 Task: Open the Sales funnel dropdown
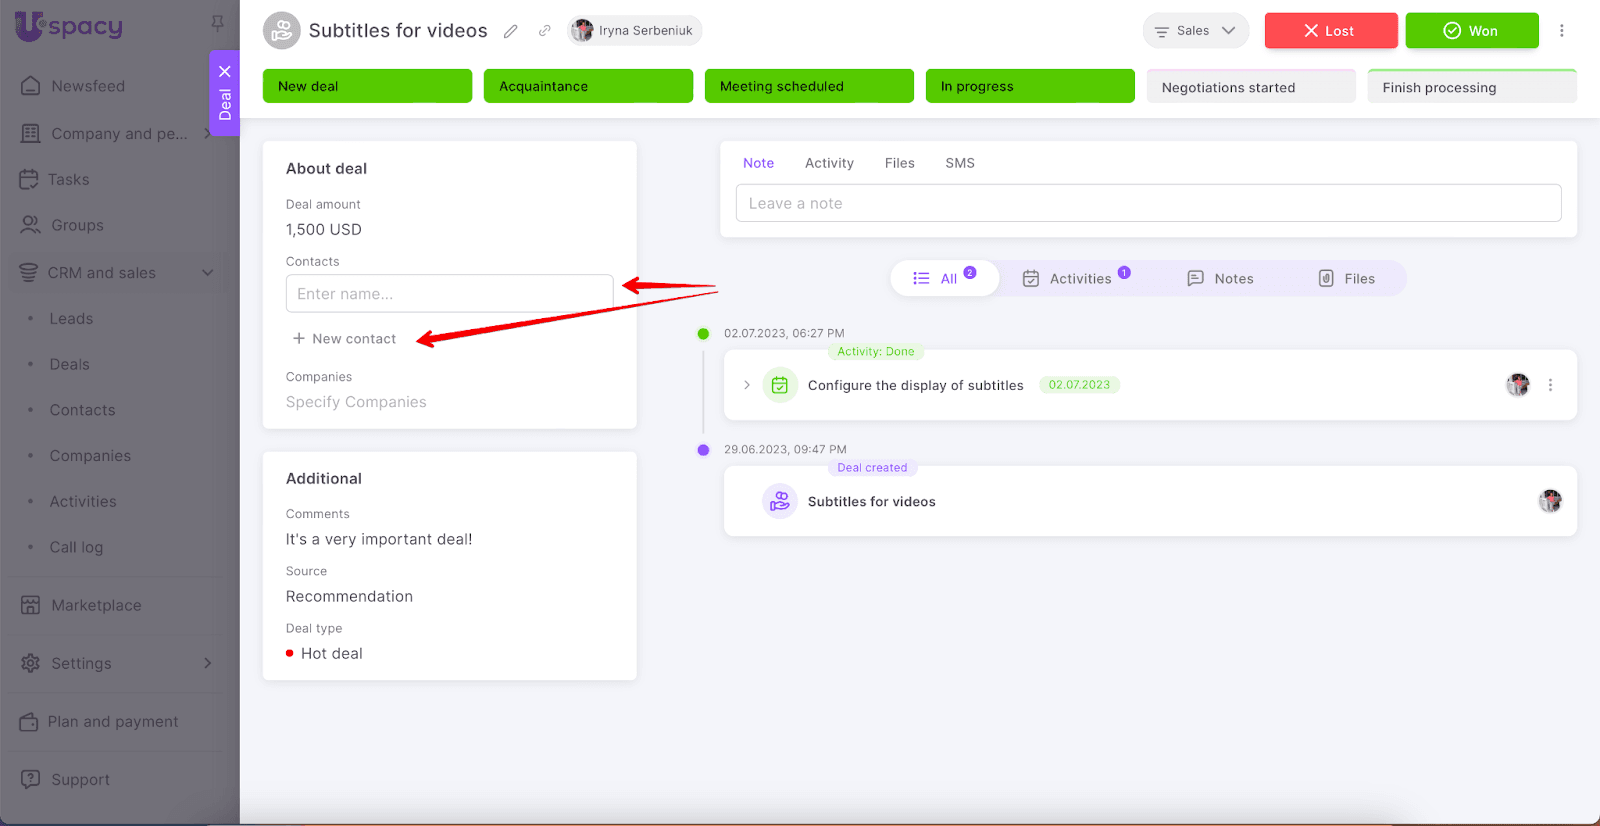click(x=1195, y=31)
